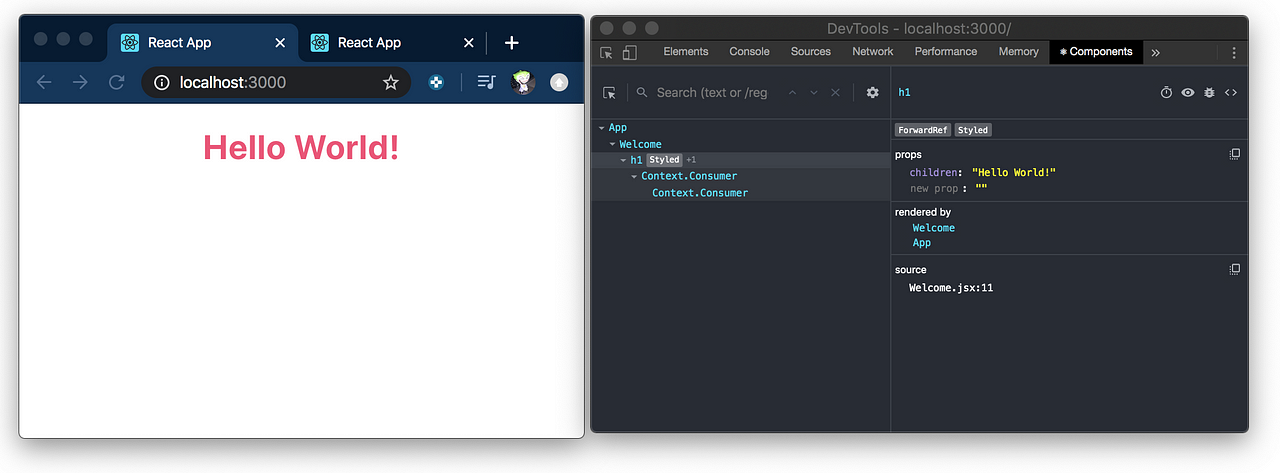The height and width of the screenshot is (473, 1280).
Task: Click the suspend component stopwatch icon
Action: click(1166, 92)
